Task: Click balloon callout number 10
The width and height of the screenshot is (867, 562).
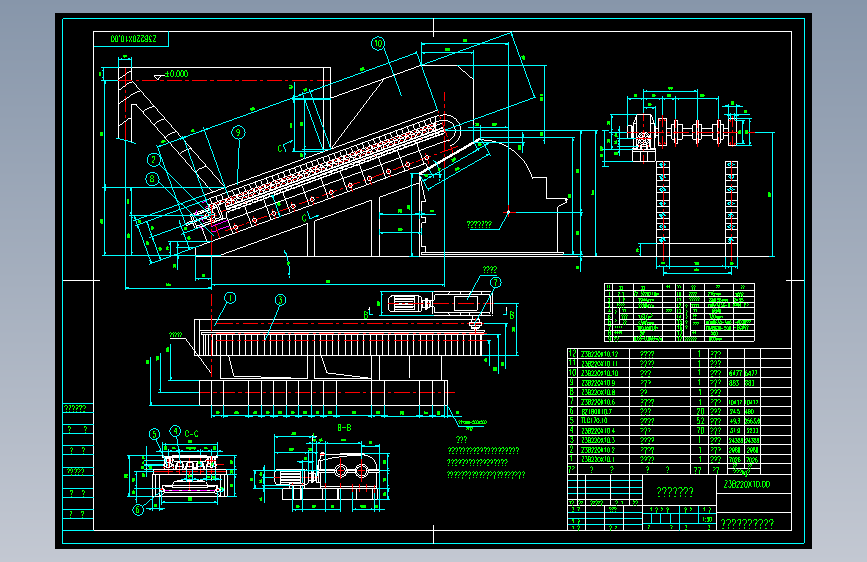Action: pos(378,43)
